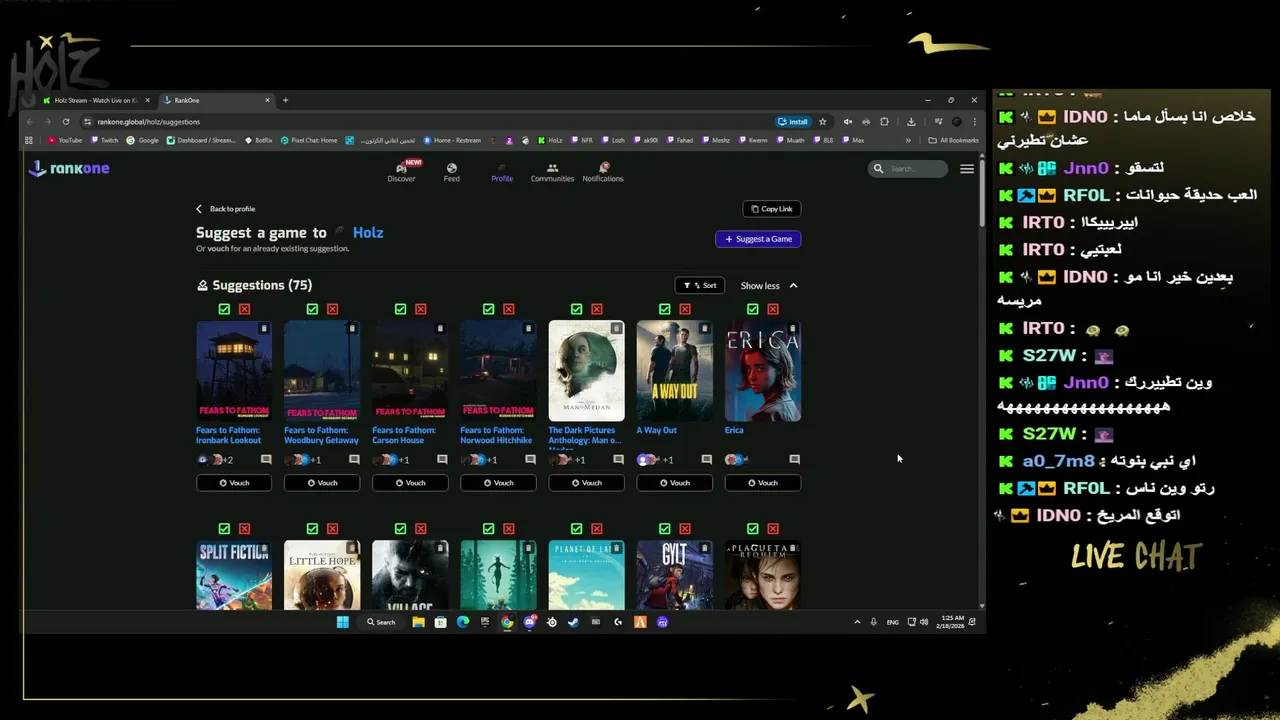
Task: Delete Fears to Fathom: Ironbark Lookout suggestion (trash icon)
Action: pos(264,328)
